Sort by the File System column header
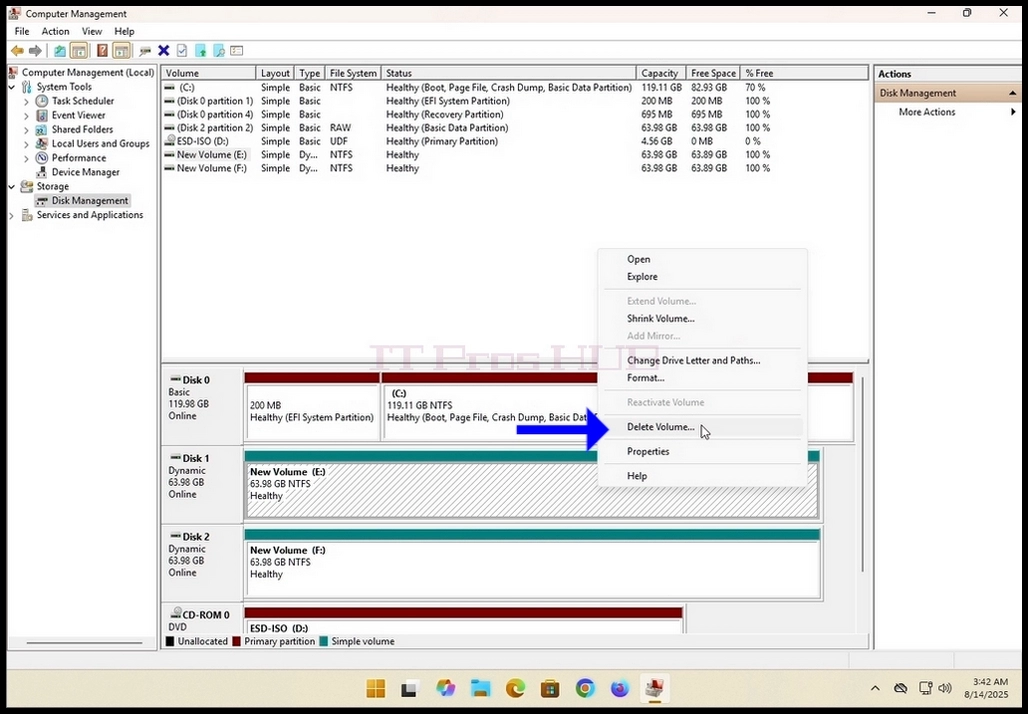1028x714 pixels. 353,73
